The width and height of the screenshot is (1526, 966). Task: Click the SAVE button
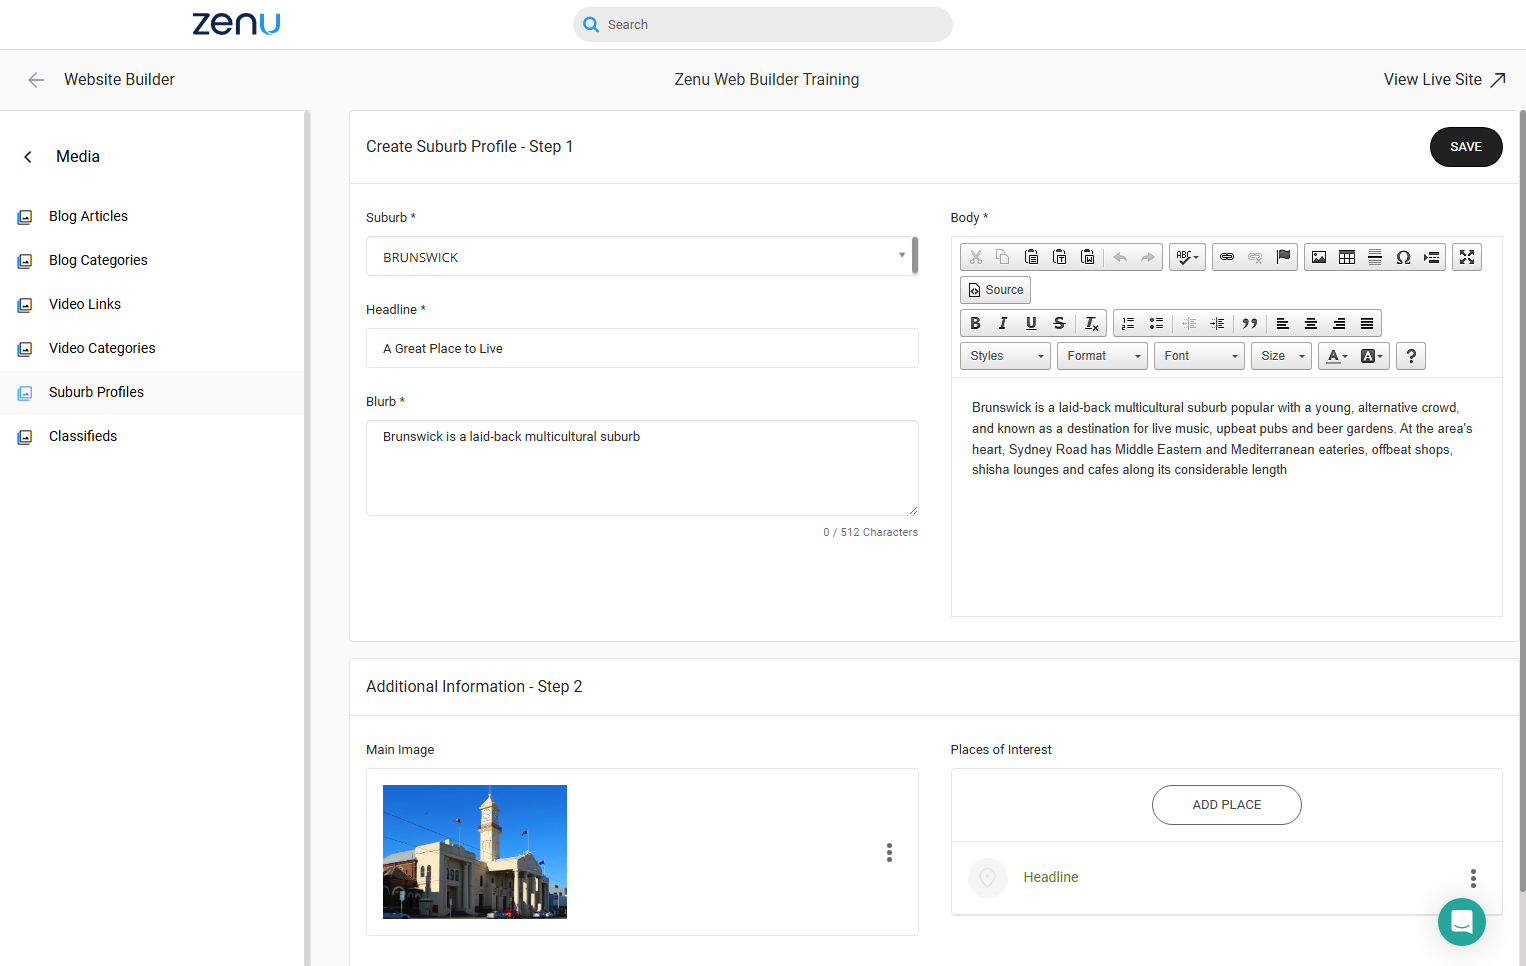(x=1466, y=147)
